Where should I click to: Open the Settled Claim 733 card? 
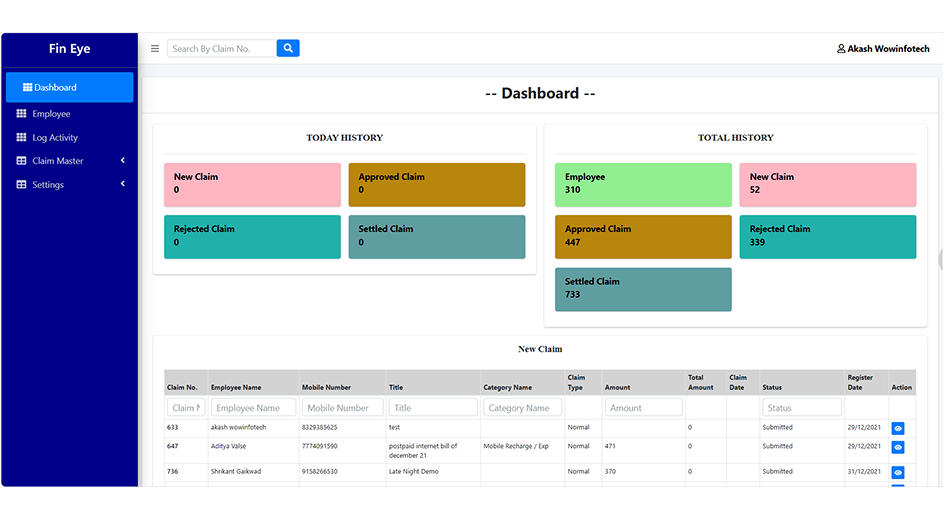[x=643, y=290]
